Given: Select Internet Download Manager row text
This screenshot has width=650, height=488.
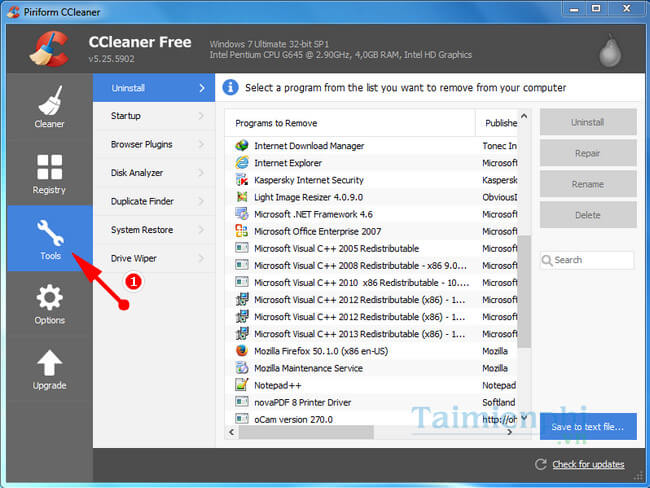Looking at the screenshot, I should (309, 146).
